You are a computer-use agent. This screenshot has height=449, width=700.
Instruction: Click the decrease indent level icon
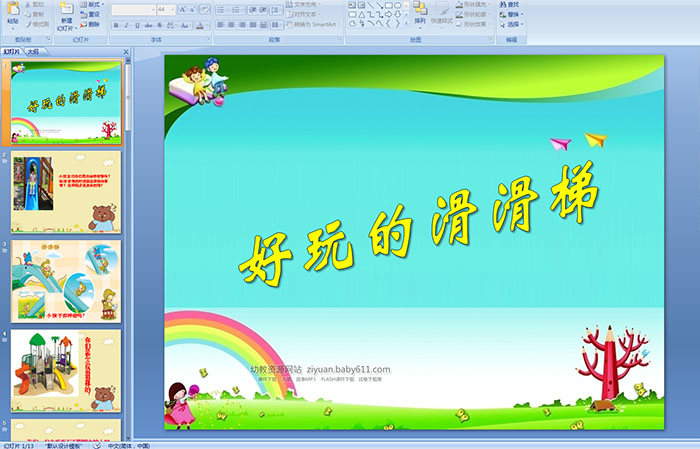253,10
